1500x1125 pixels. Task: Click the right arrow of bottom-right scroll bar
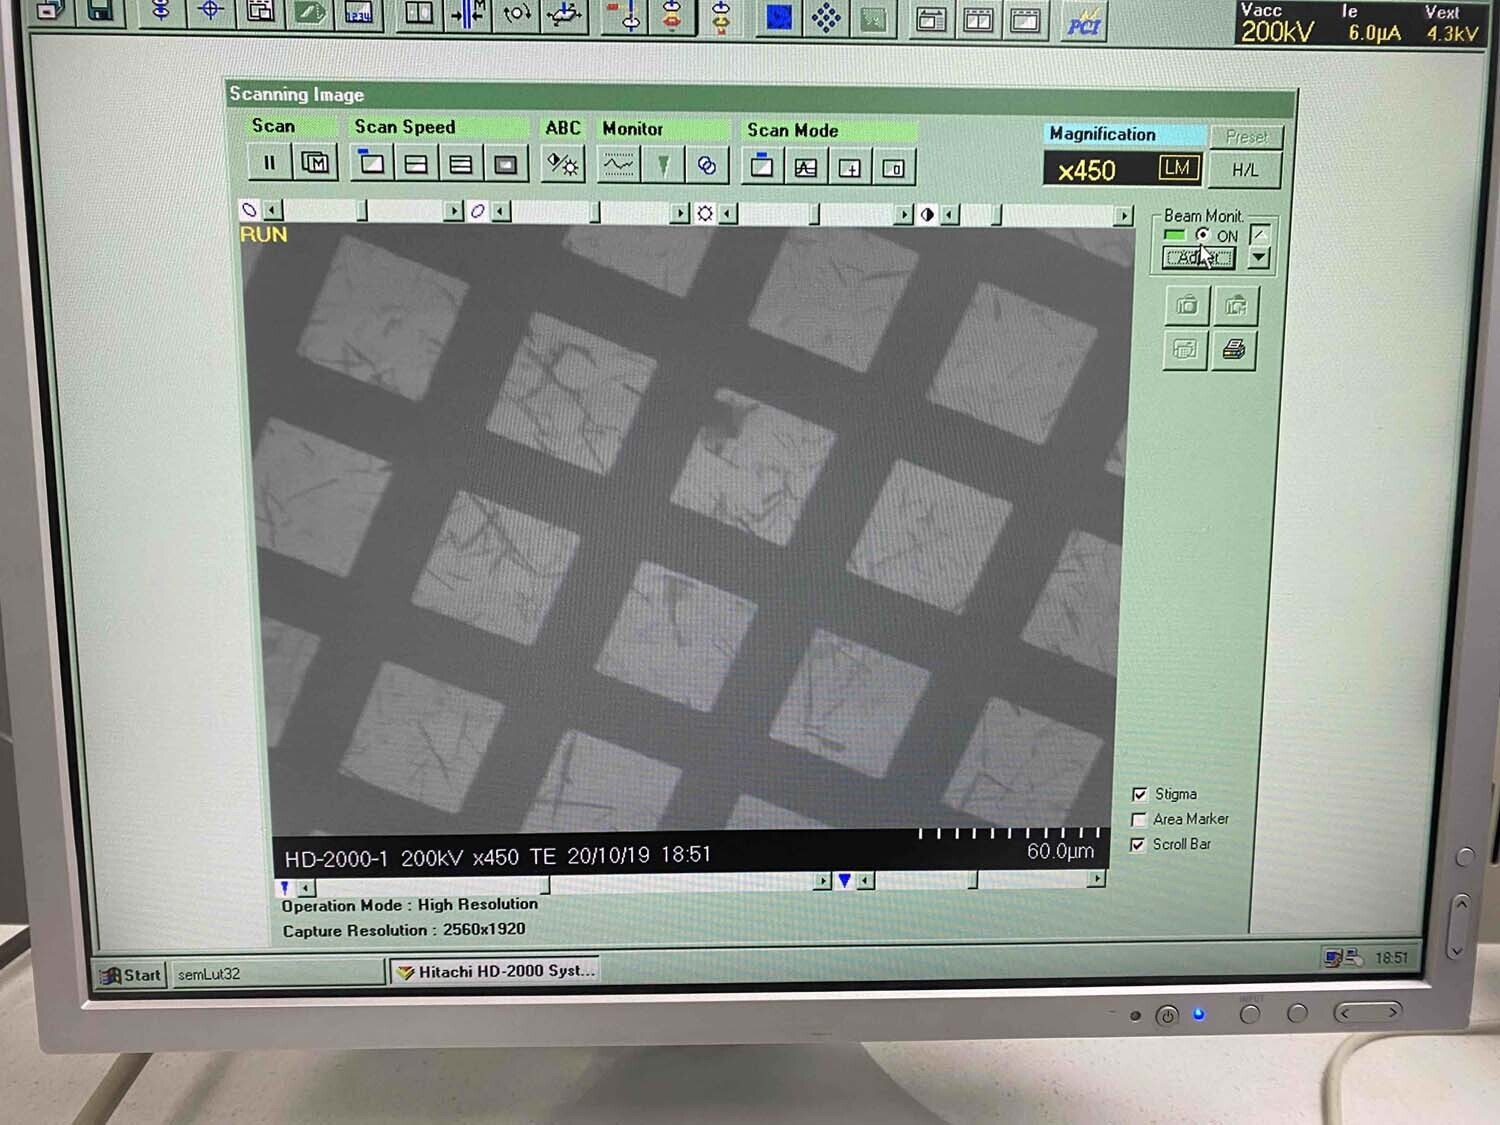pos(1096,879)
